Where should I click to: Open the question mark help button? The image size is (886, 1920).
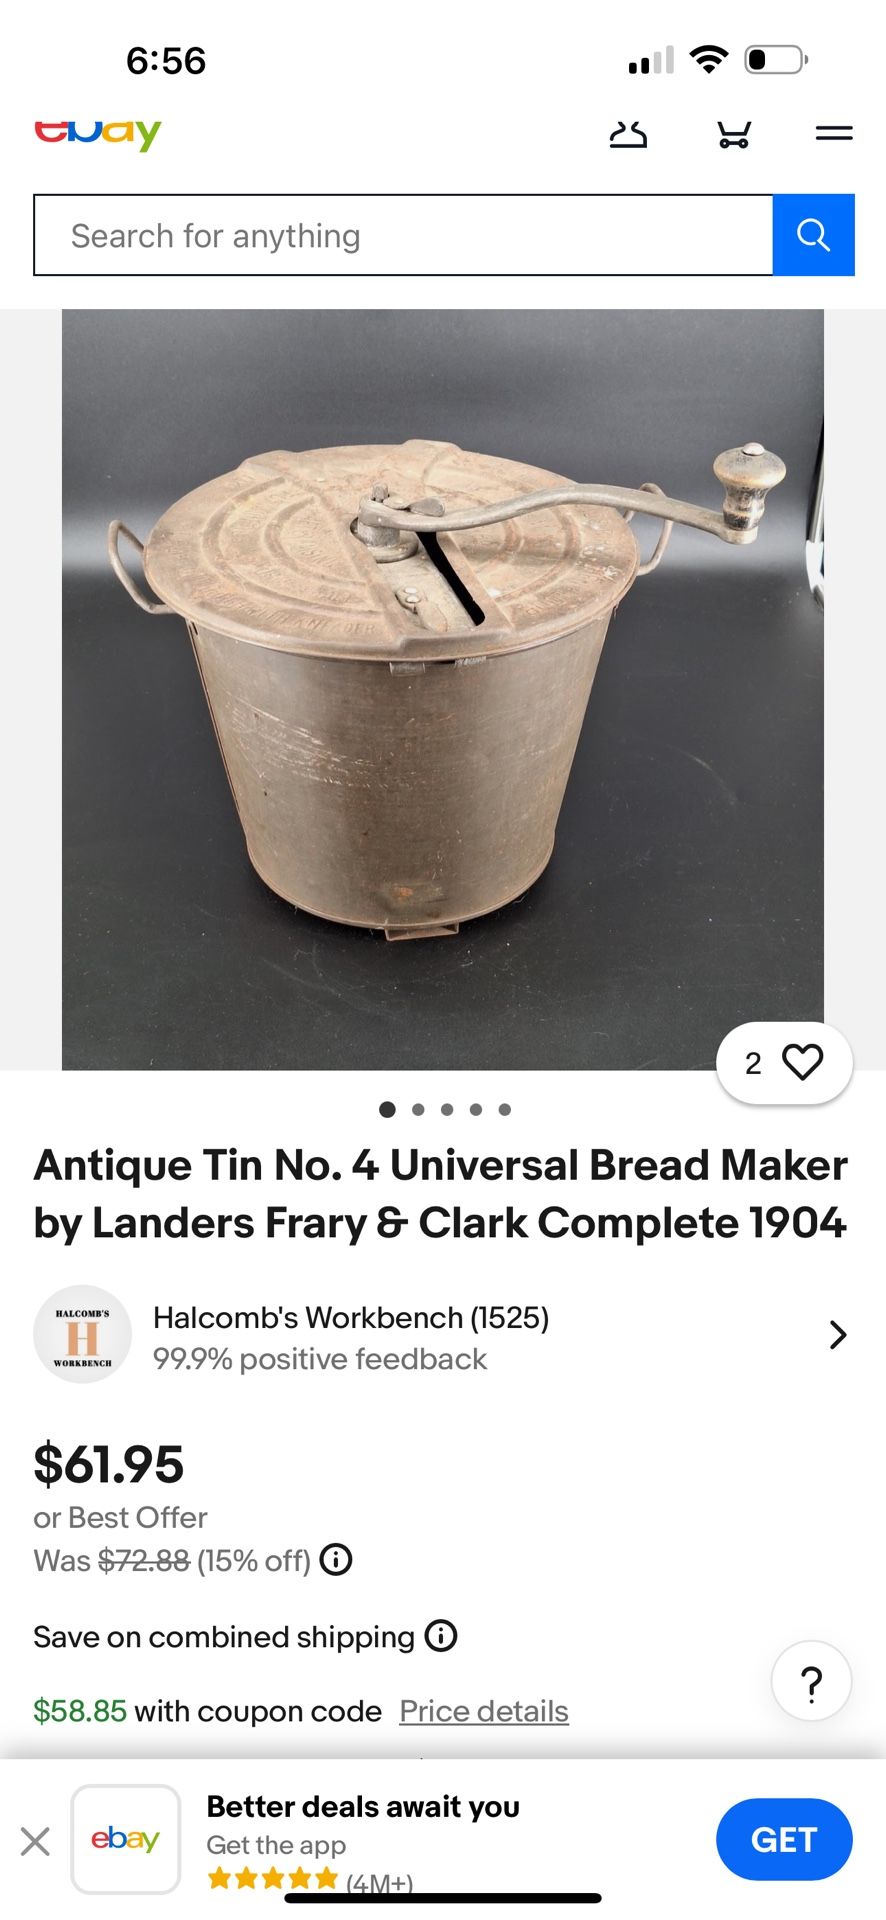pos(812,1682)
